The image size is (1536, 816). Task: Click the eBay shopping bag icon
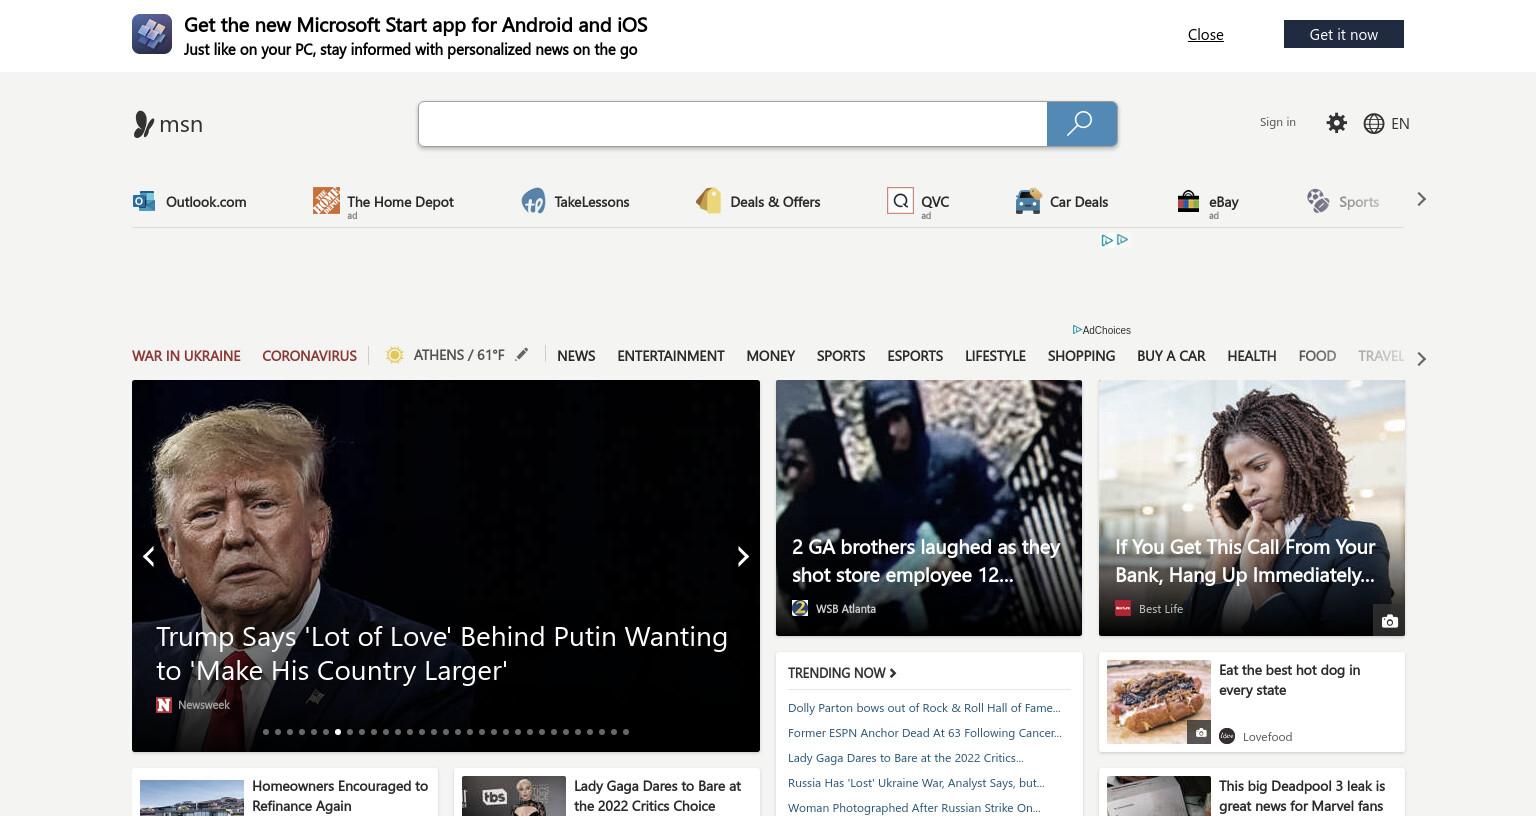pyautogui.click(x=1188, y=201)
